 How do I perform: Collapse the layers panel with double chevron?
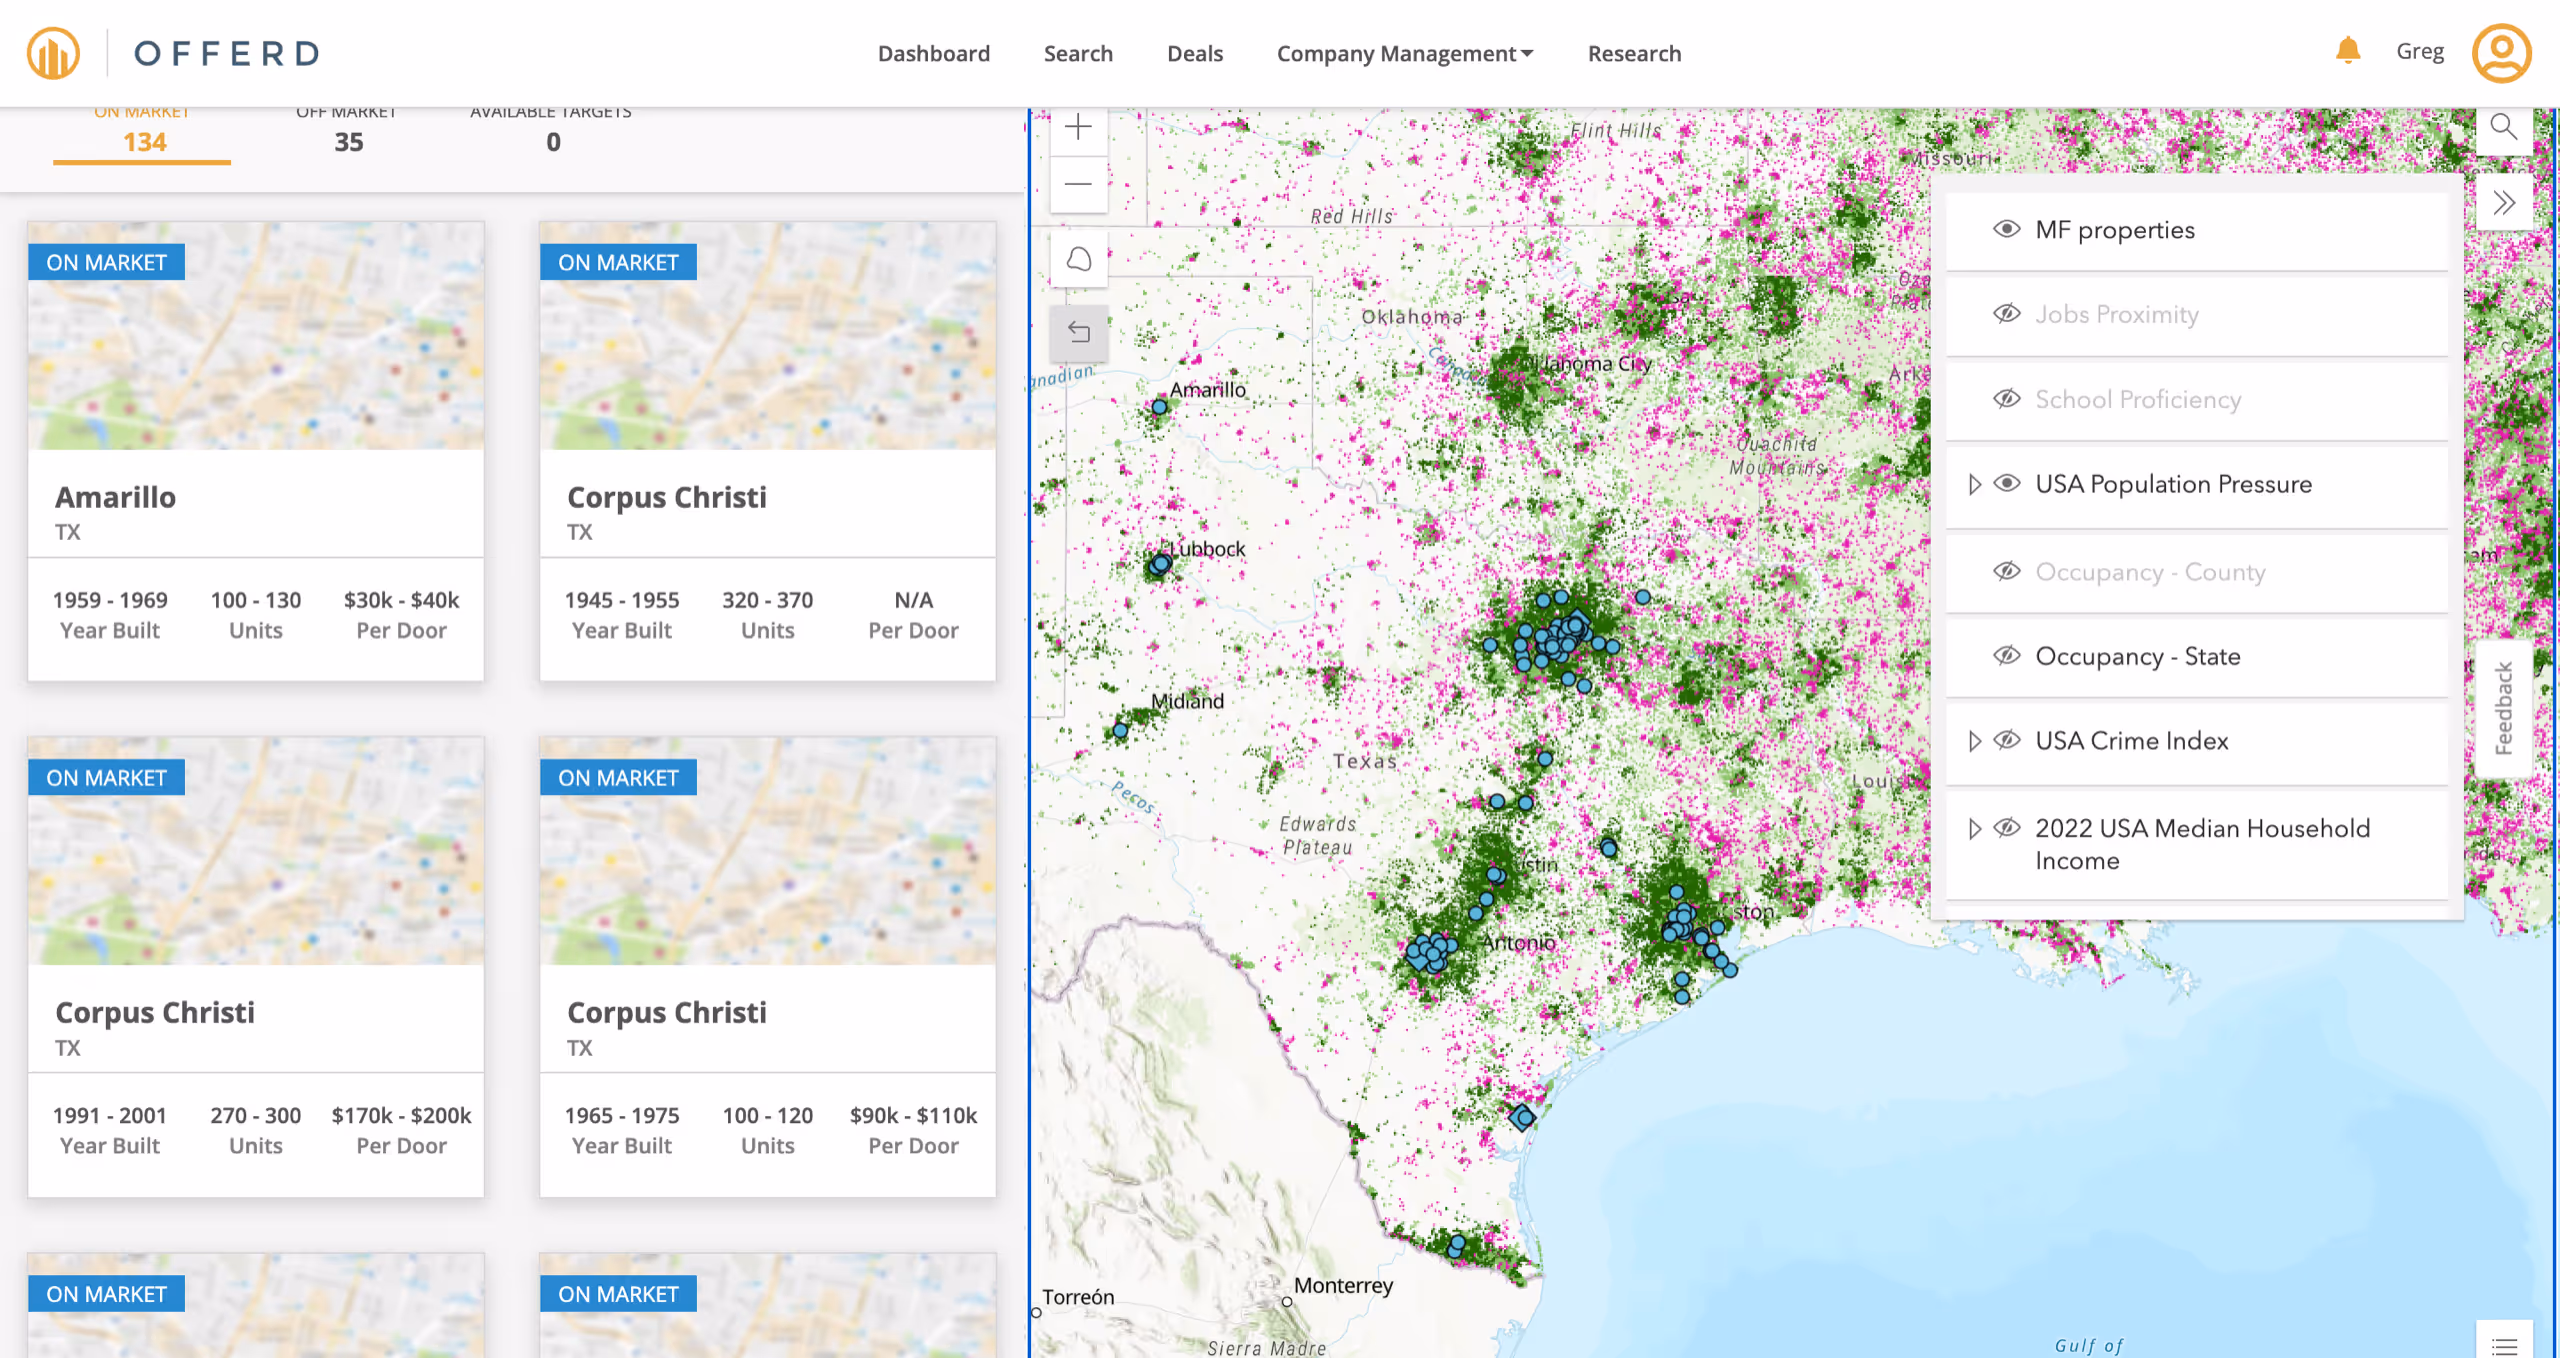(x=2503, y=203)
